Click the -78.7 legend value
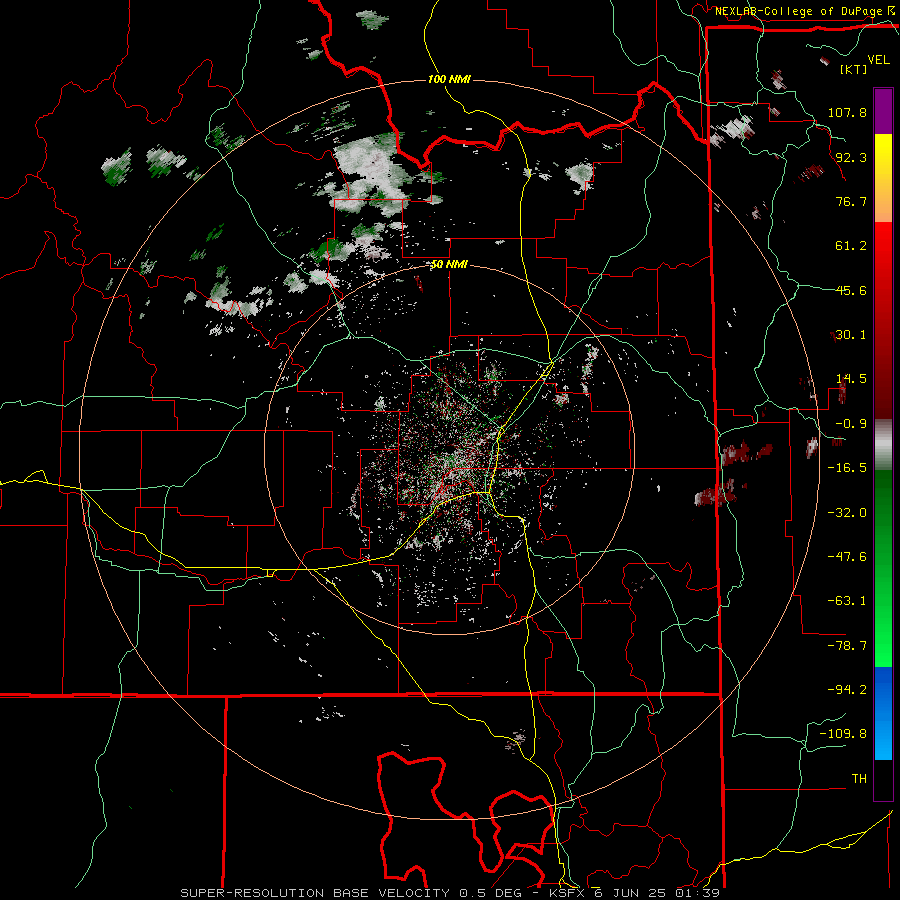The width and height of the screenshot is (900, 900). click(x=847, y=646)
